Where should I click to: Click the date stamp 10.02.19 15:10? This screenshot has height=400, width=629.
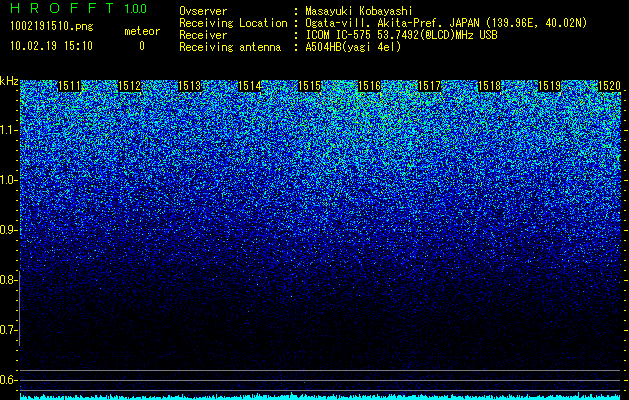pyautogui.click(x=51, y=46)
